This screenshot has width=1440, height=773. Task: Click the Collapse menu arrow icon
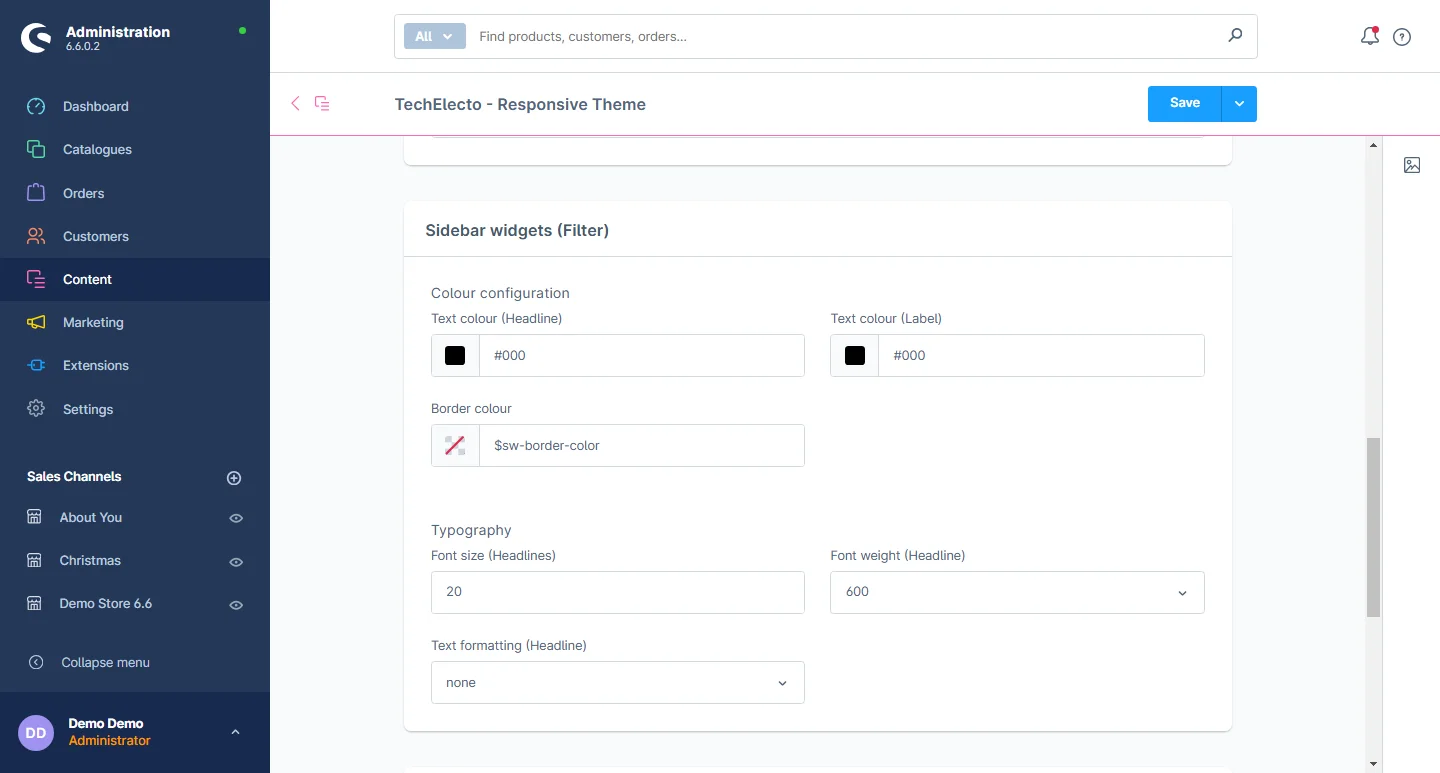[x=36, y=662]
